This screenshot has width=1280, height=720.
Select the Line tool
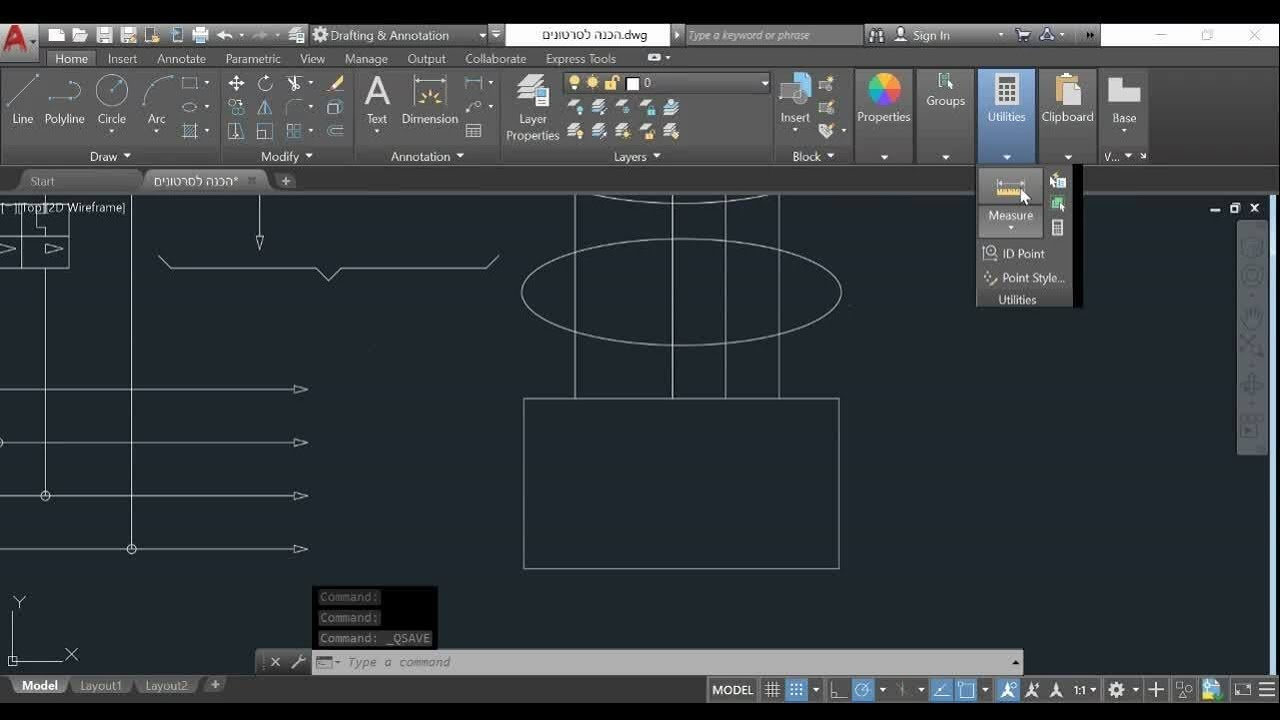click(22, 100)
